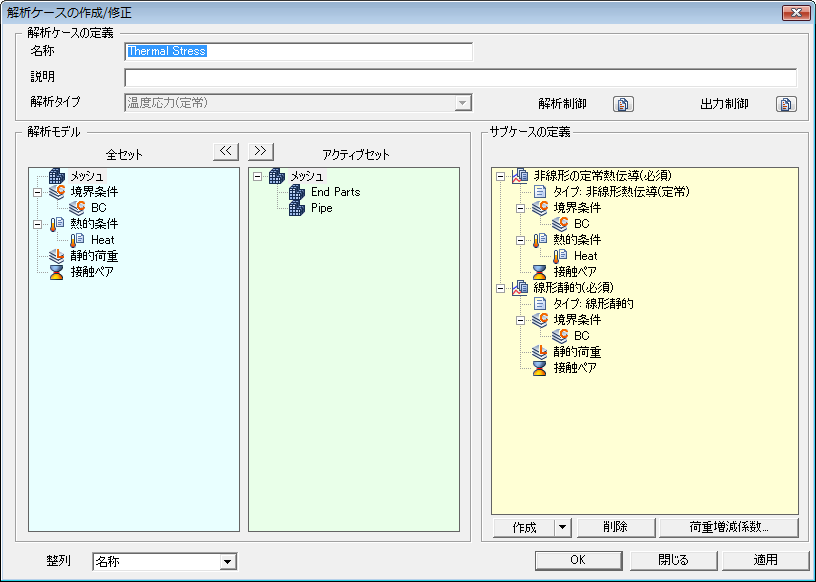This screenshot has width=816, height=582.
Task: Click BC icon under 非線形の定常熱伝導 subcase
Action: click(560, 224)
